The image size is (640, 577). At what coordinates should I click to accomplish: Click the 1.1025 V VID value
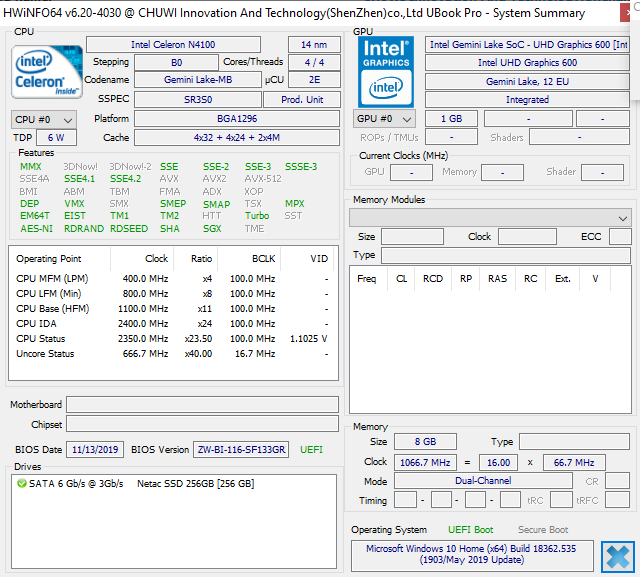[x=309, y=339]
